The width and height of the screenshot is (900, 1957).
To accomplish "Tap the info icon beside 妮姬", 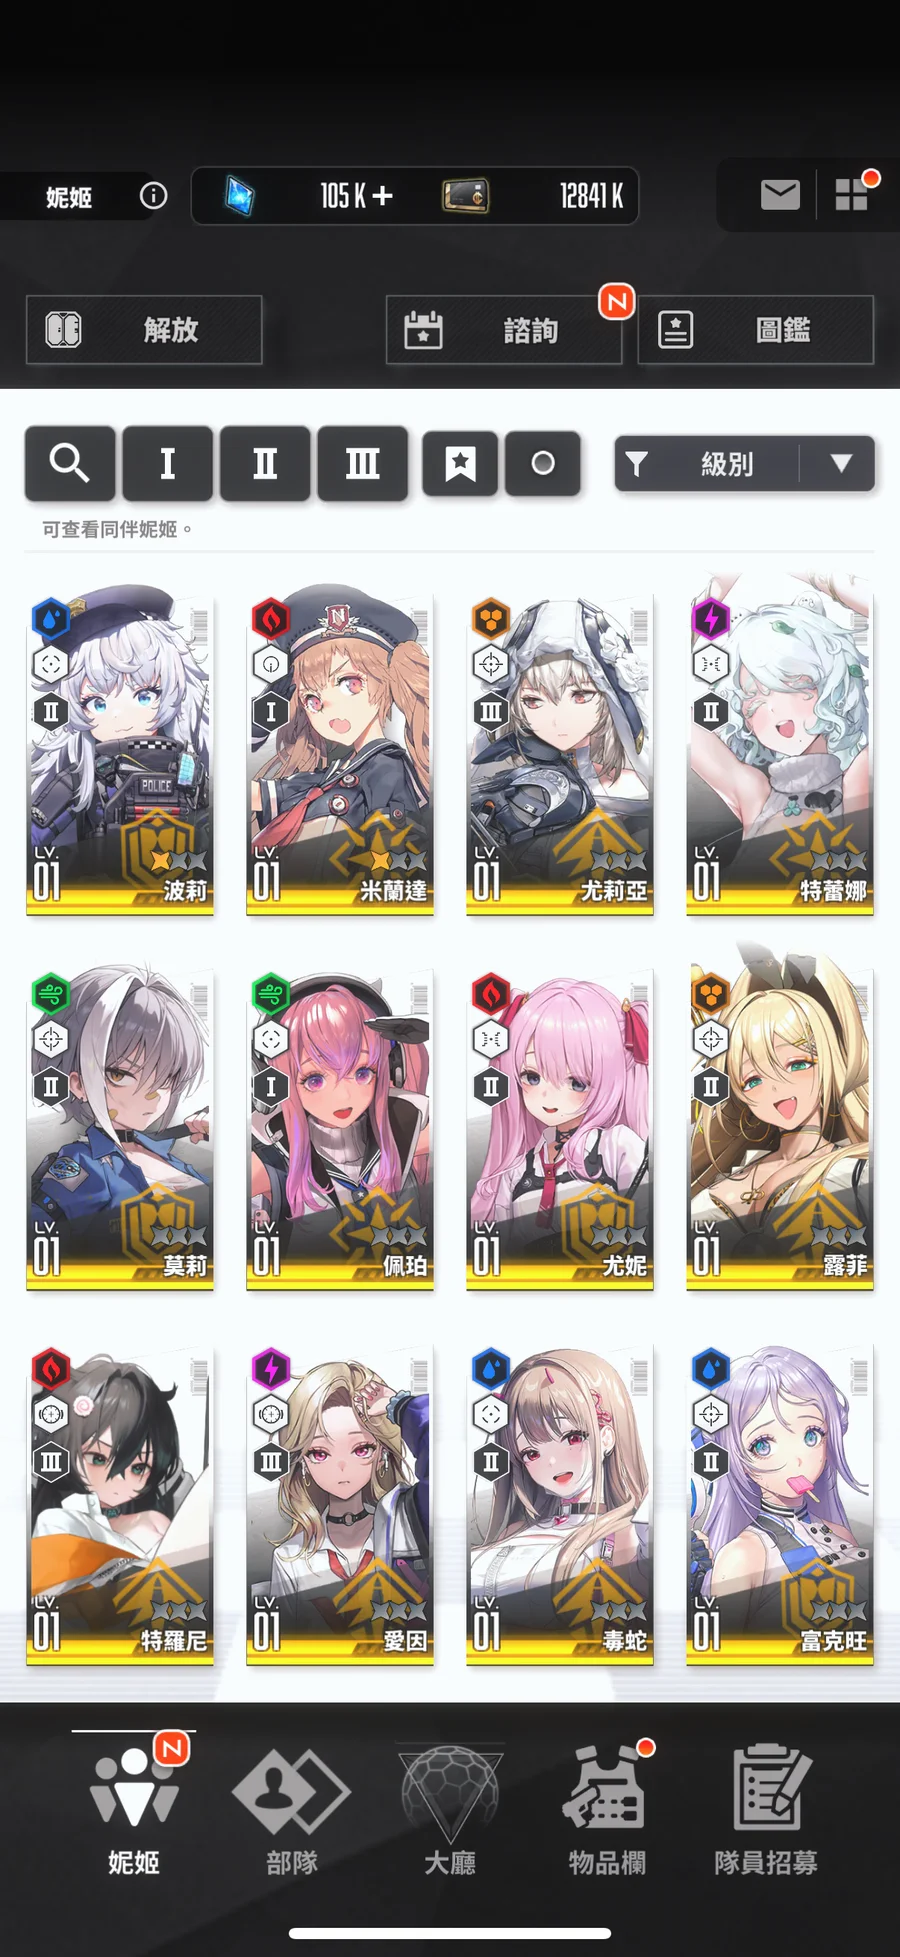I will point(153,195).
